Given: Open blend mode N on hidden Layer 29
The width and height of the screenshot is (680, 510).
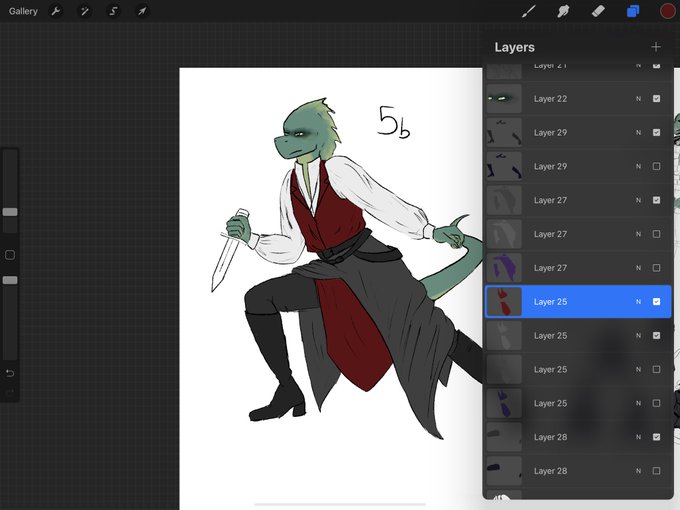Looking at the screenshot, I should (638, 167).
